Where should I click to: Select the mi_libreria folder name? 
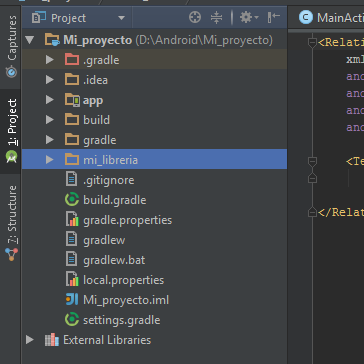click(x=110, y=160)
